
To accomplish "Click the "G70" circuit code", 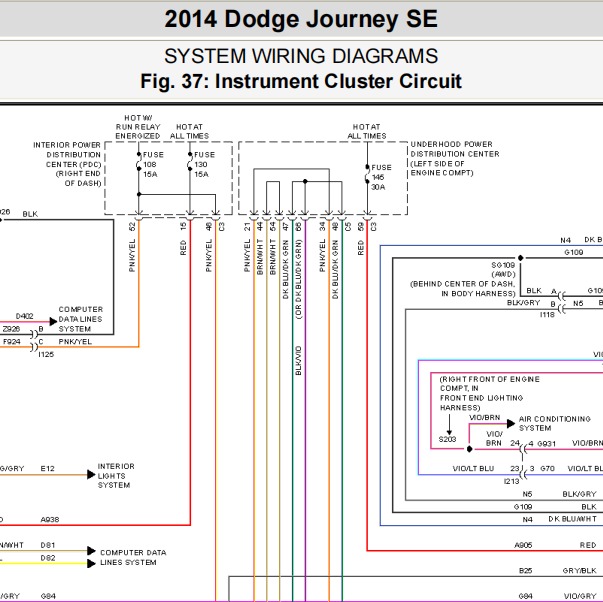I will [x=547, y=469].
